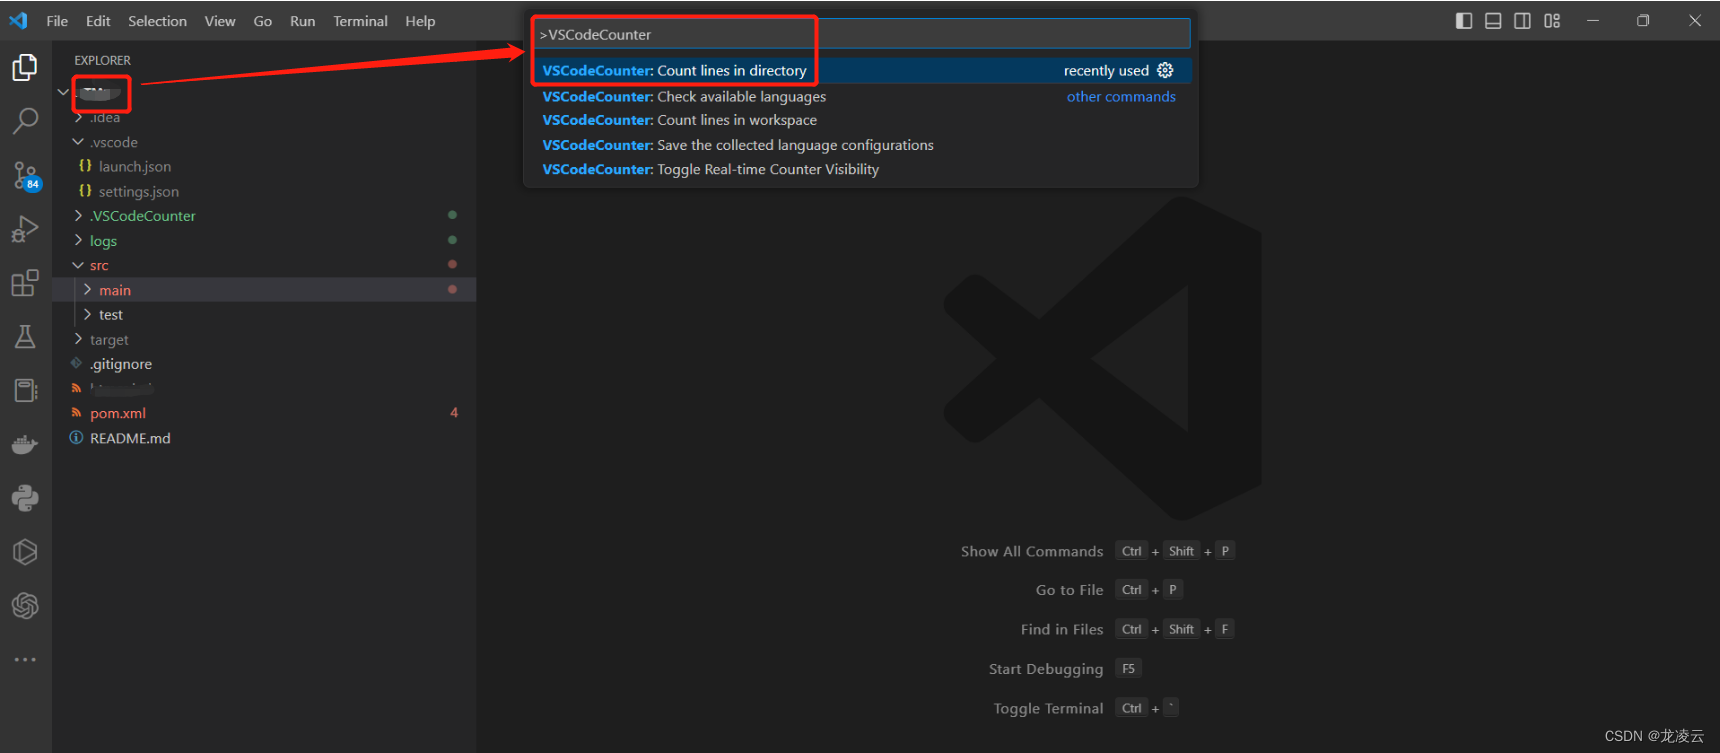Screen dimensions: 1720x753
Task: Click Go to File hint text
Action: pyautogui.click(x=1069, y=590)
